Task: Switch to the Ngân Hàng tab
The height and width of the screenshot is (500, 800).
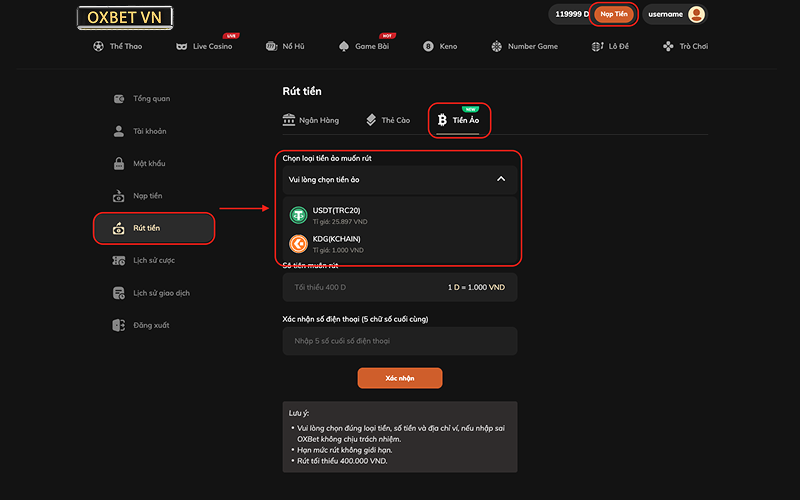Action: (x=311, y=120)
